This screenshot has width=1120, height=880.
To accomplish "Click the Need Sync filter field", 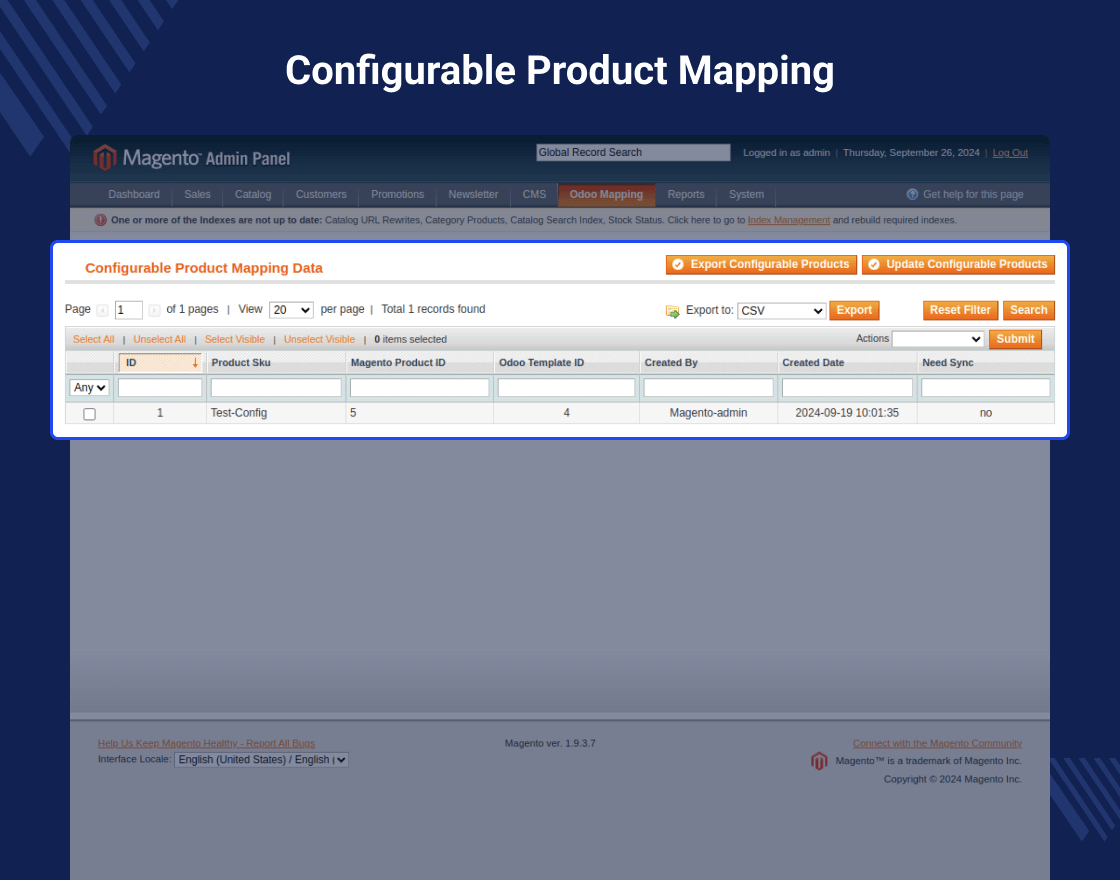I will coord(986,387).
